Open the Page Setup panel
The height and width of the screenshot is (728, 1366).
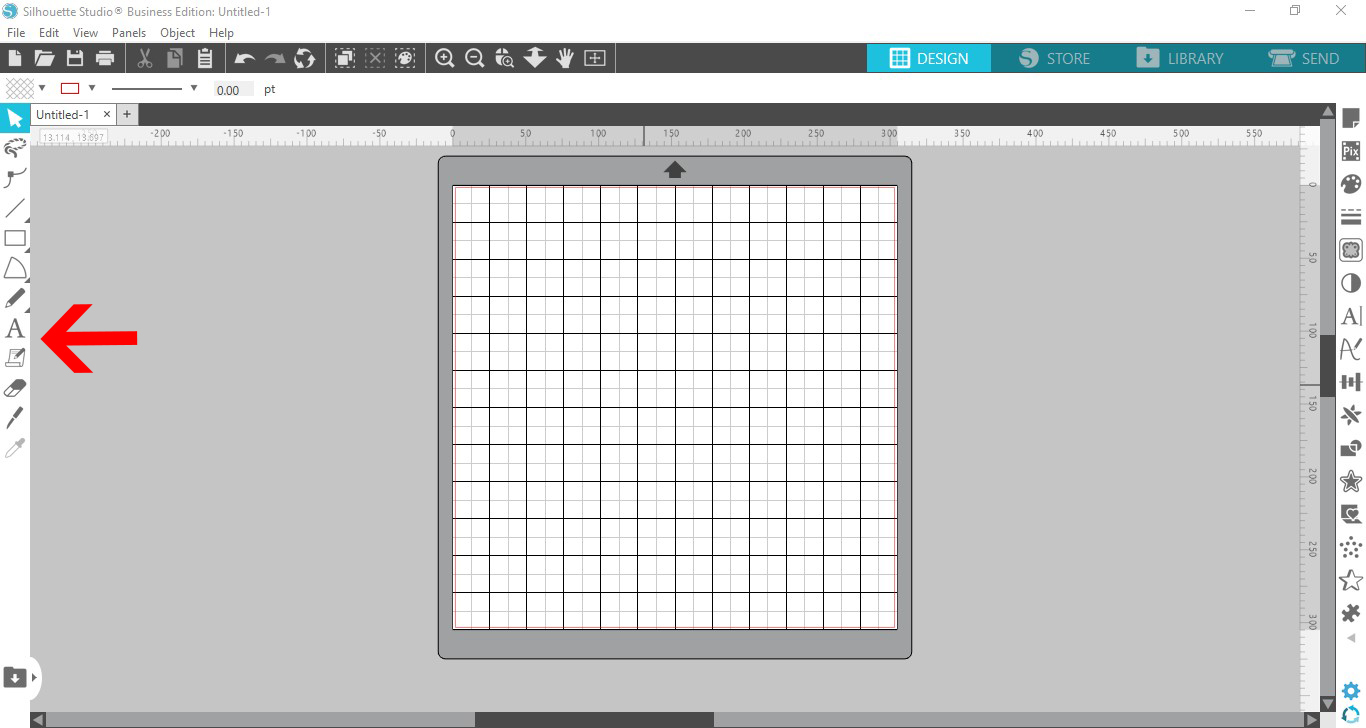[1351, 119]
